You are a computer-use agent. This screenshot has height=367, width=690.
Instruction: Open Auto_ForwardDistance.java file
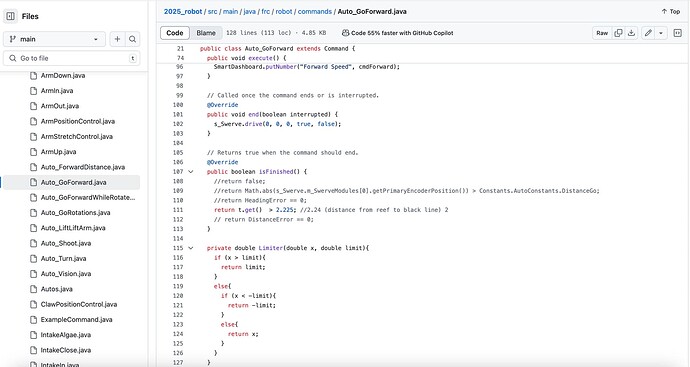pos(83,167)
